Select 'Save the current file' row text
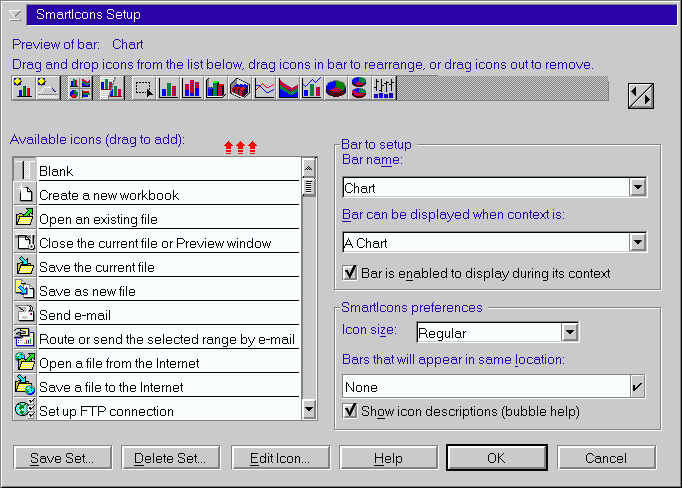Image resolution: width=682 pixels, height=488 pixels. coord(97,267)
